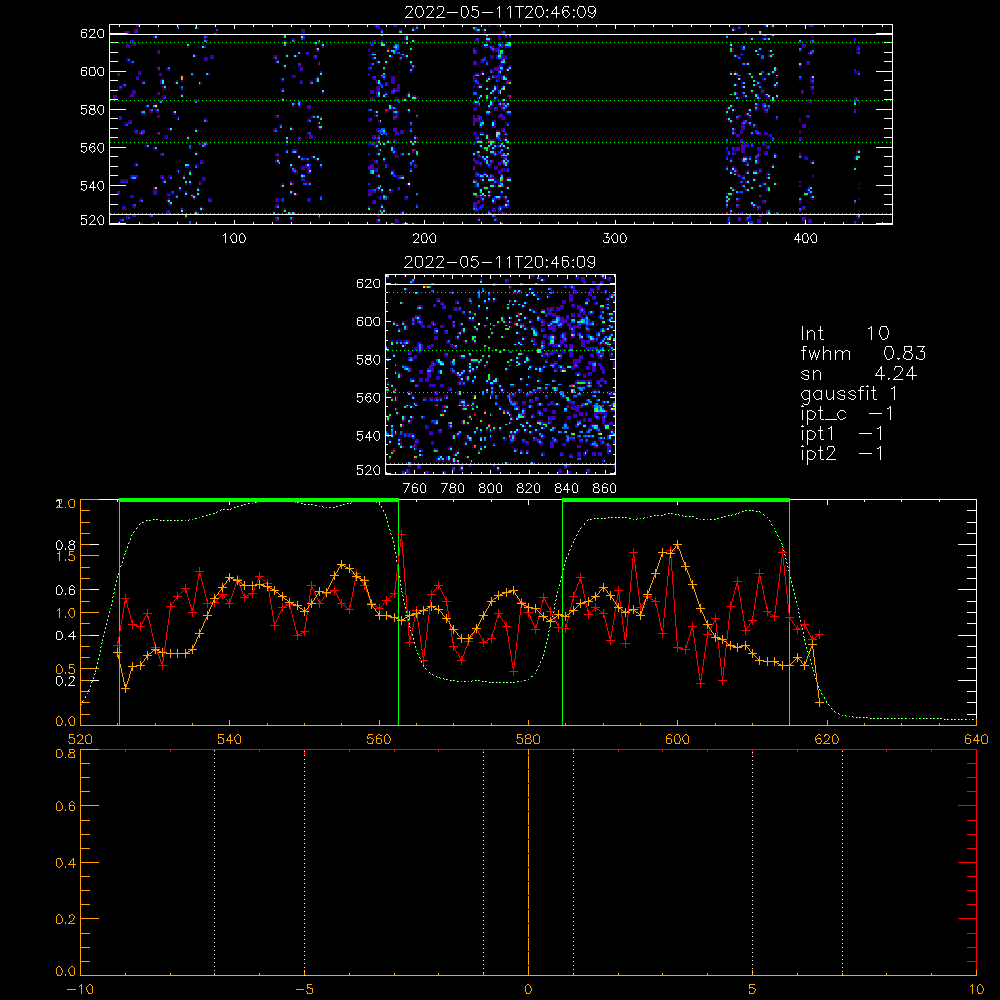The image size is (1000, 1000).
Task: Click green vertical boundary line near 615
Action: point(790,612)
